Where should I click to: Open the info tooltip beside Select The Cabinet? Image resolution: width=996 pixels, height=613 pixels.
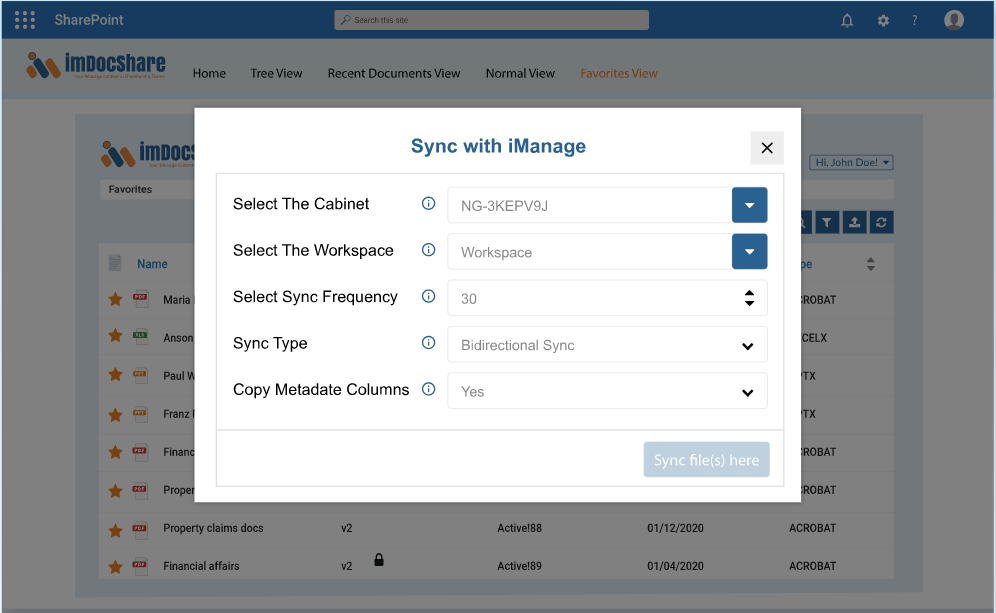coord(428,203)
